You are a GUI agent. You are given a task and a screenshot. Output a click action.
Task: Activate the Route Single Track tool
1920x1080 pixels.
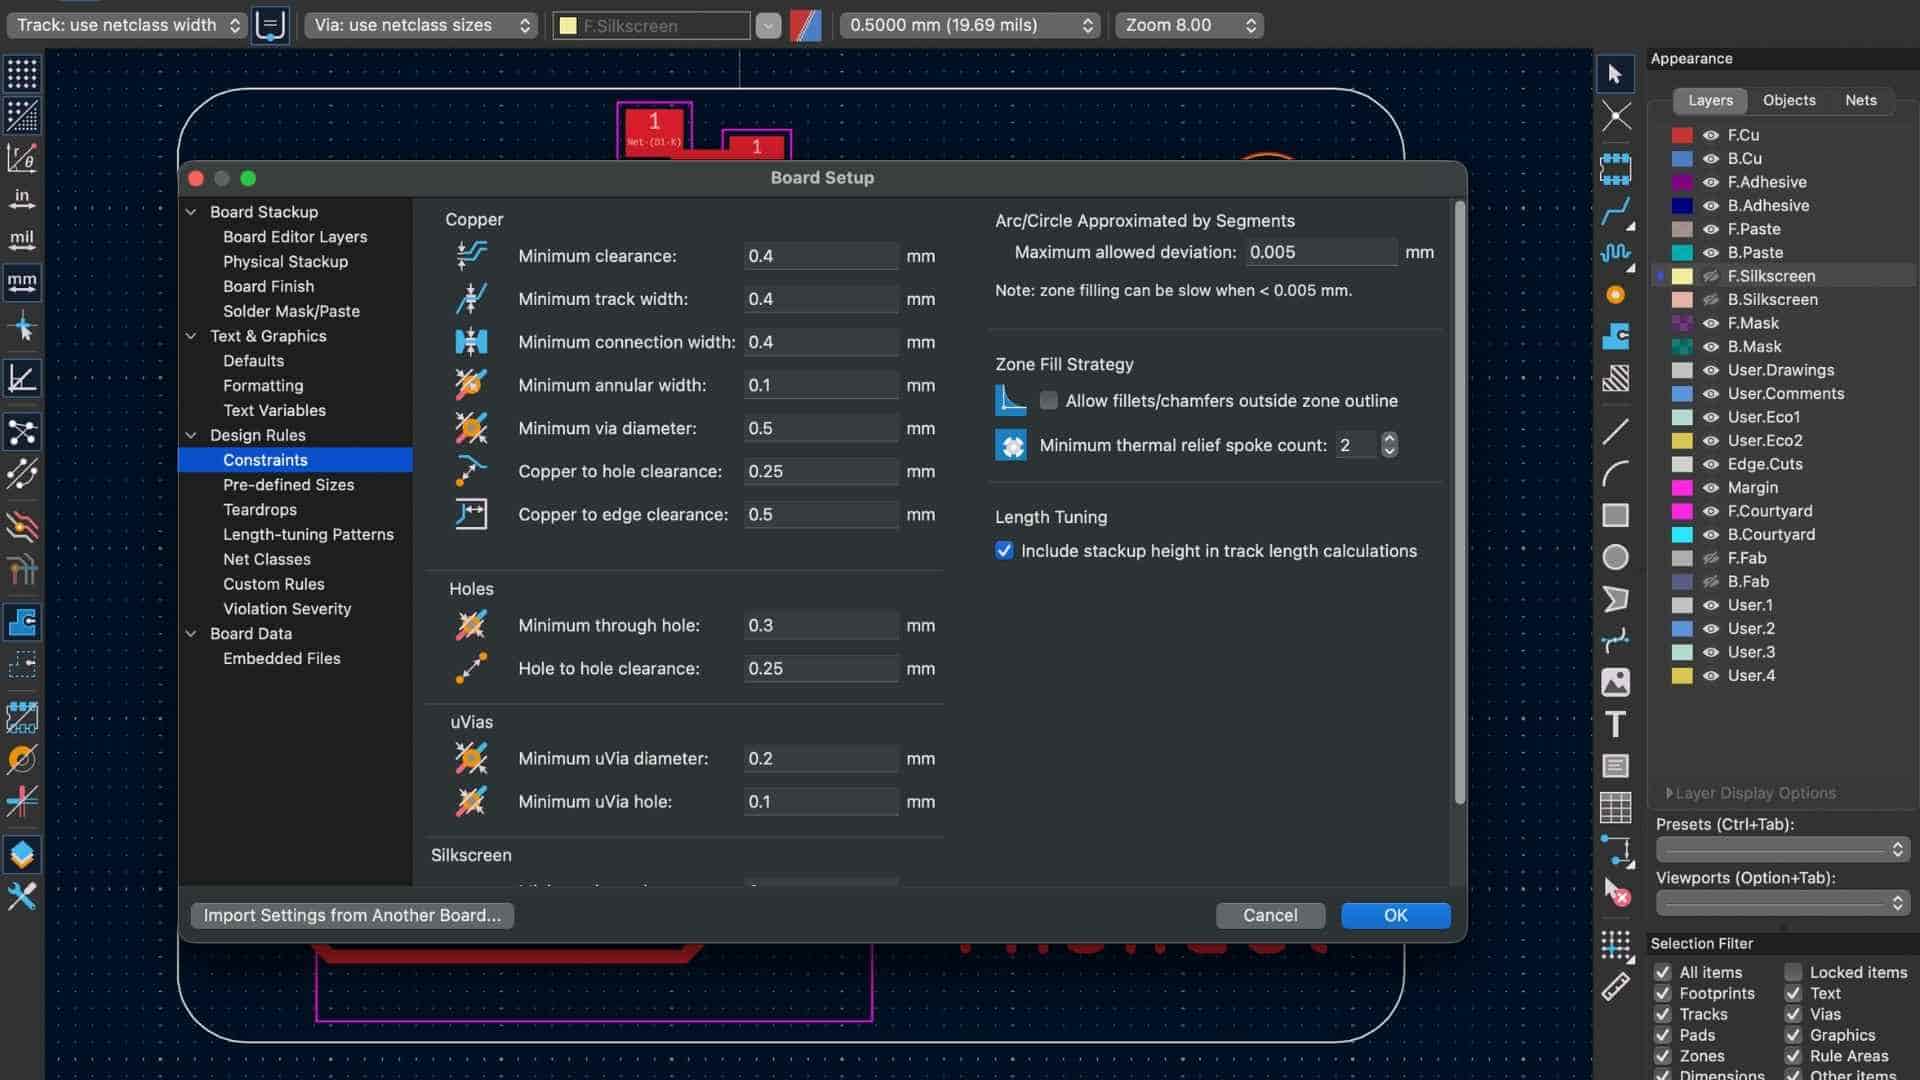point(1615,211)
